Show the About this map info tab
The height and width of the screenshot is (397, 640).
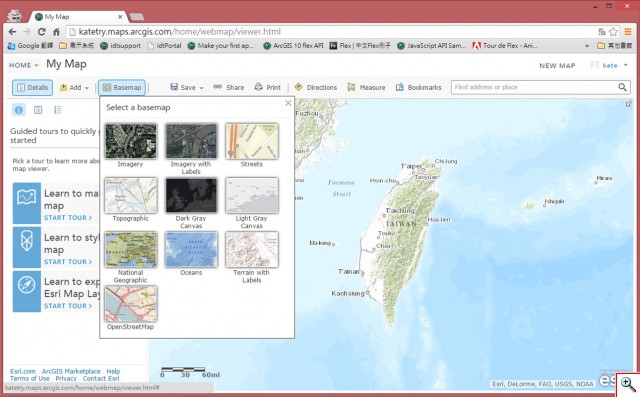[x=18, y=110]
